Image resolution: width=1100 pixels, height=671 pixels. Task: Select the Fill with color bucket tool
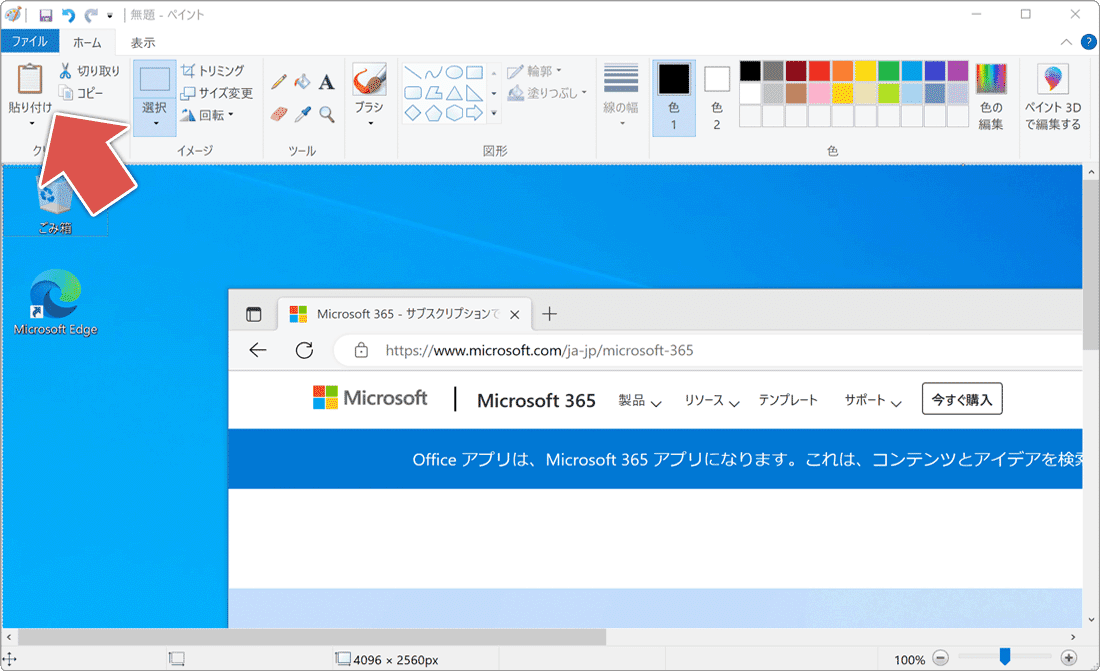click(x=301, y=82)
